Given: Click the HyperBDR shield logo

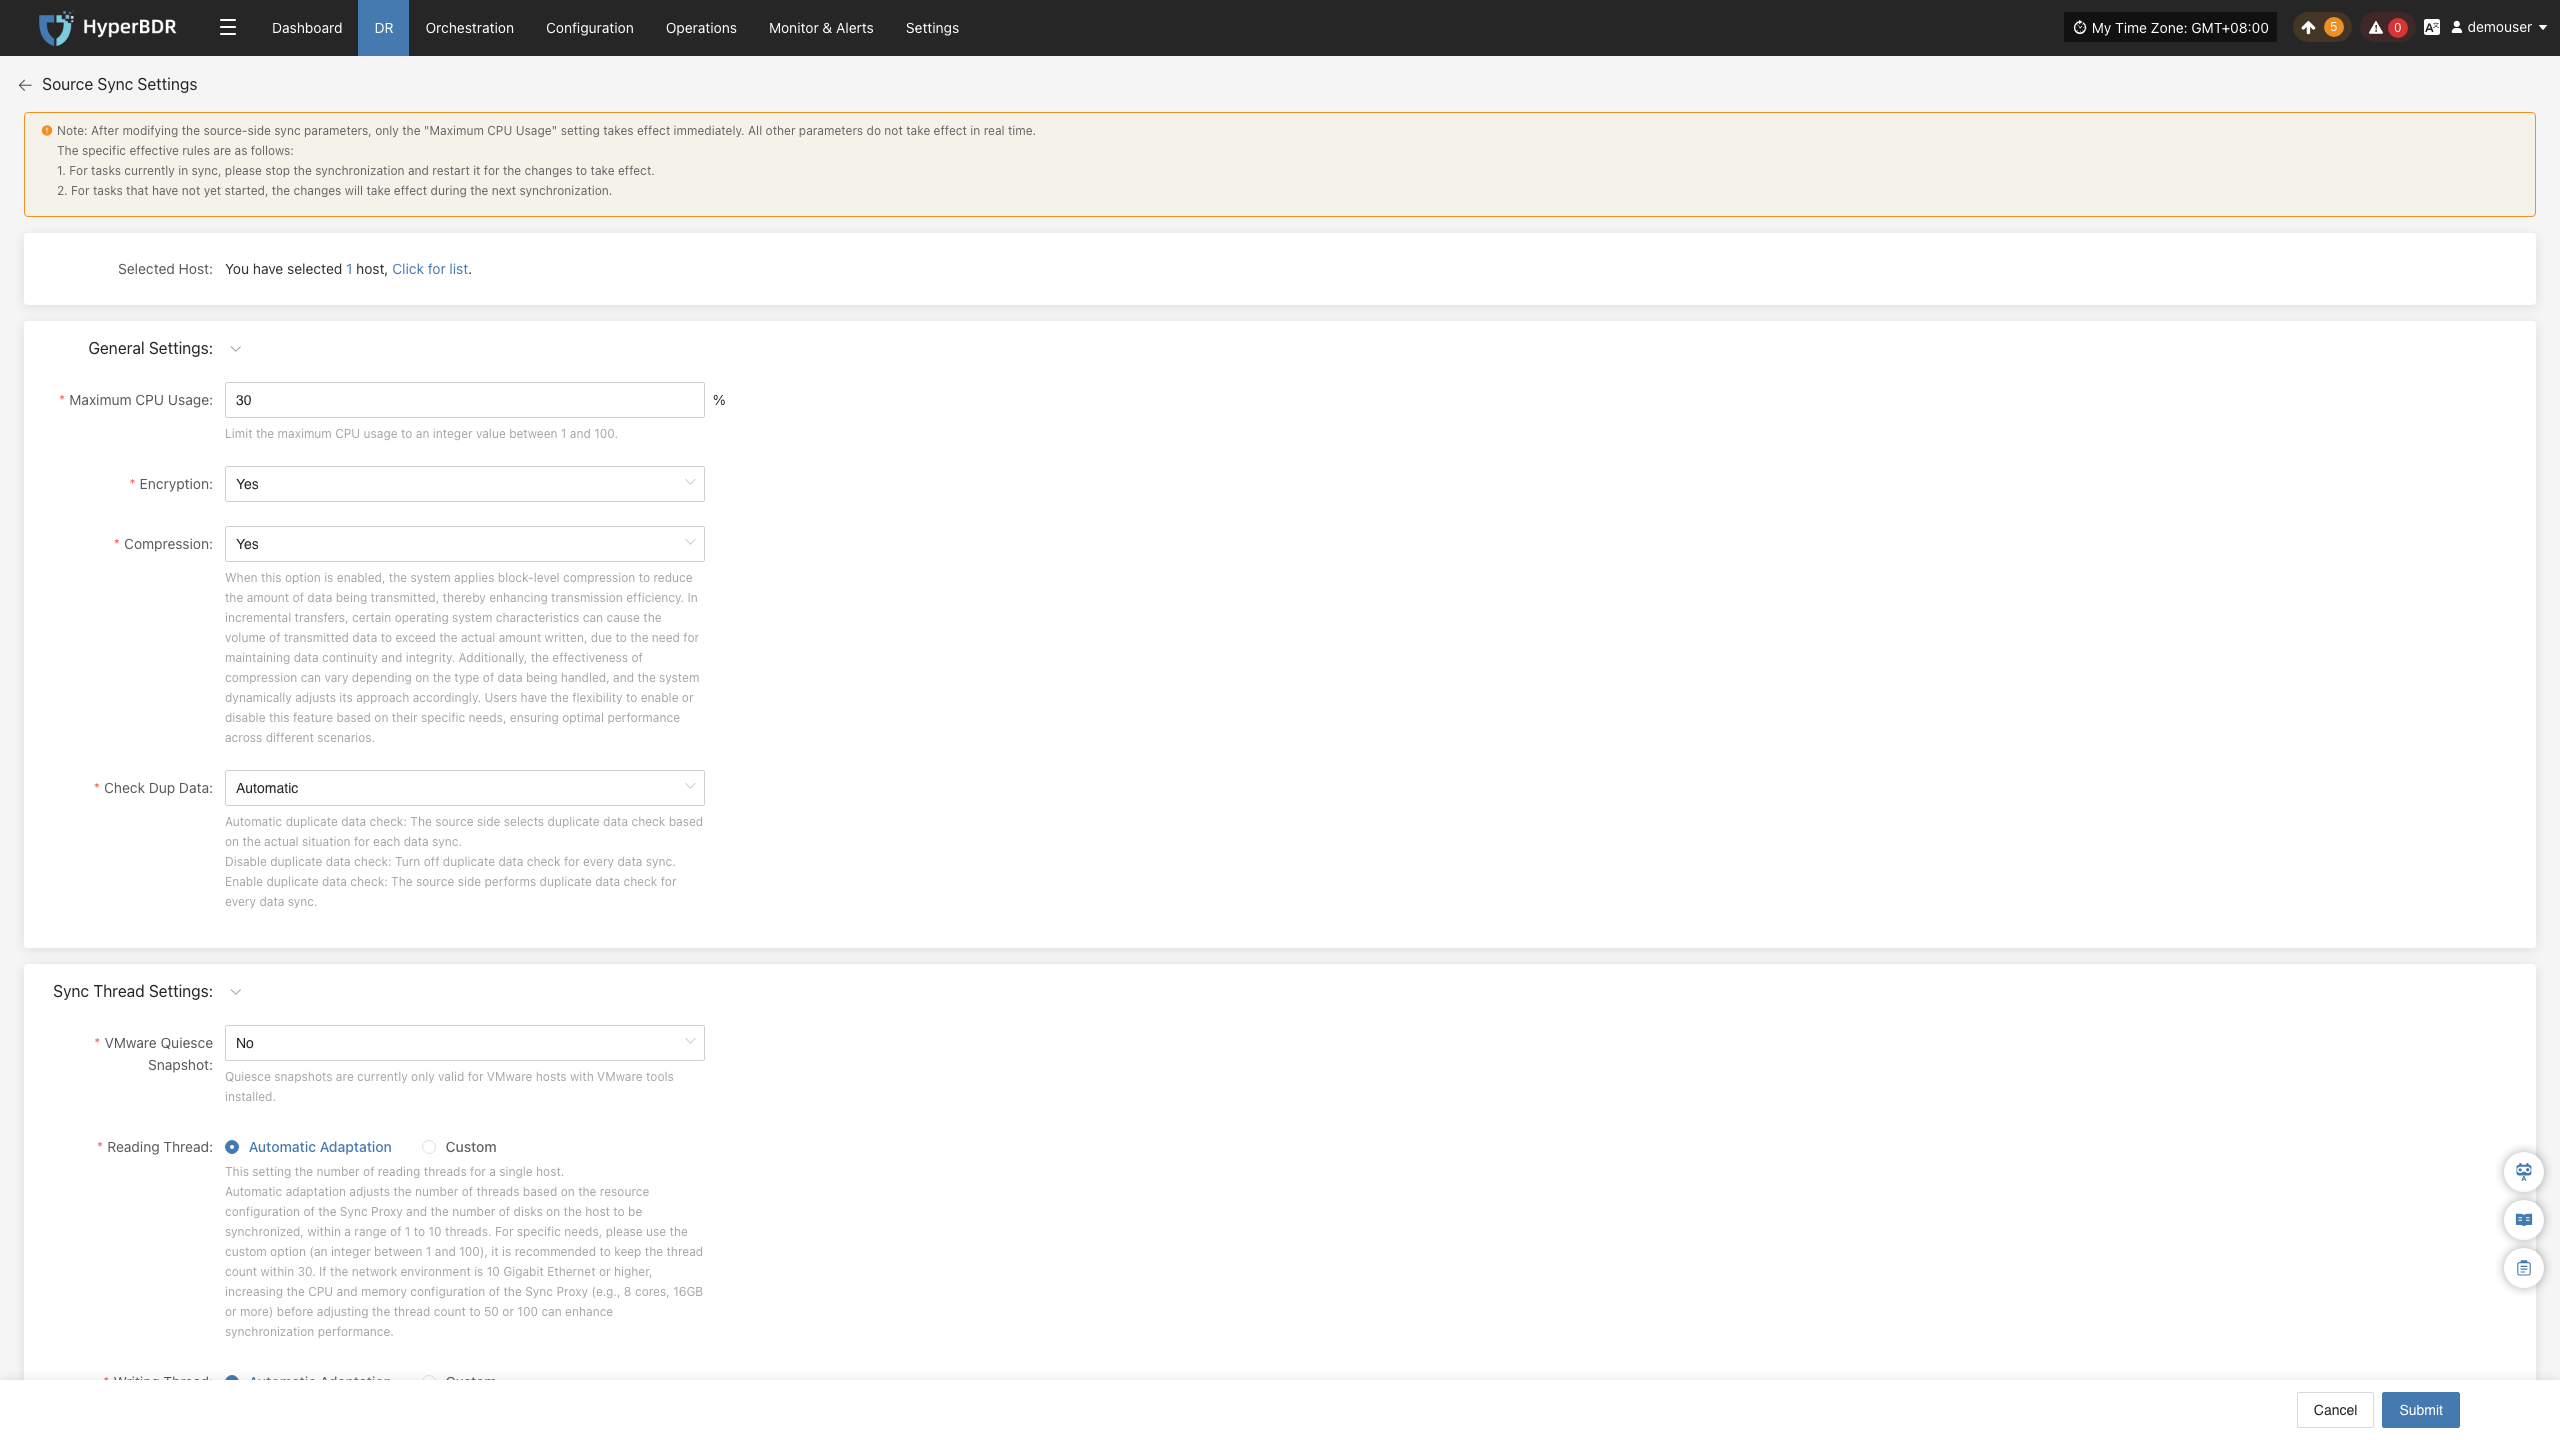Looking at the screenshot, I should tap(56, 28).
